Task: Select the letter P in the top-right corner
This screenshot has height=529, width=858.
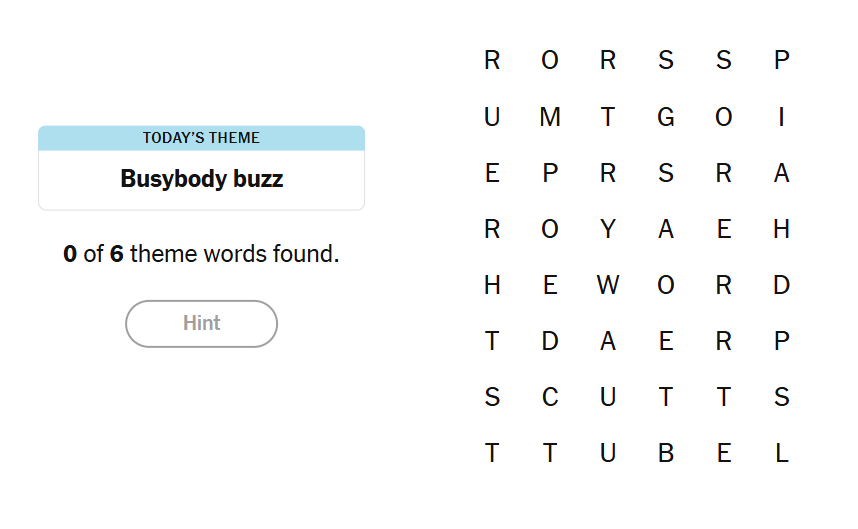Action: pos(781,61)
